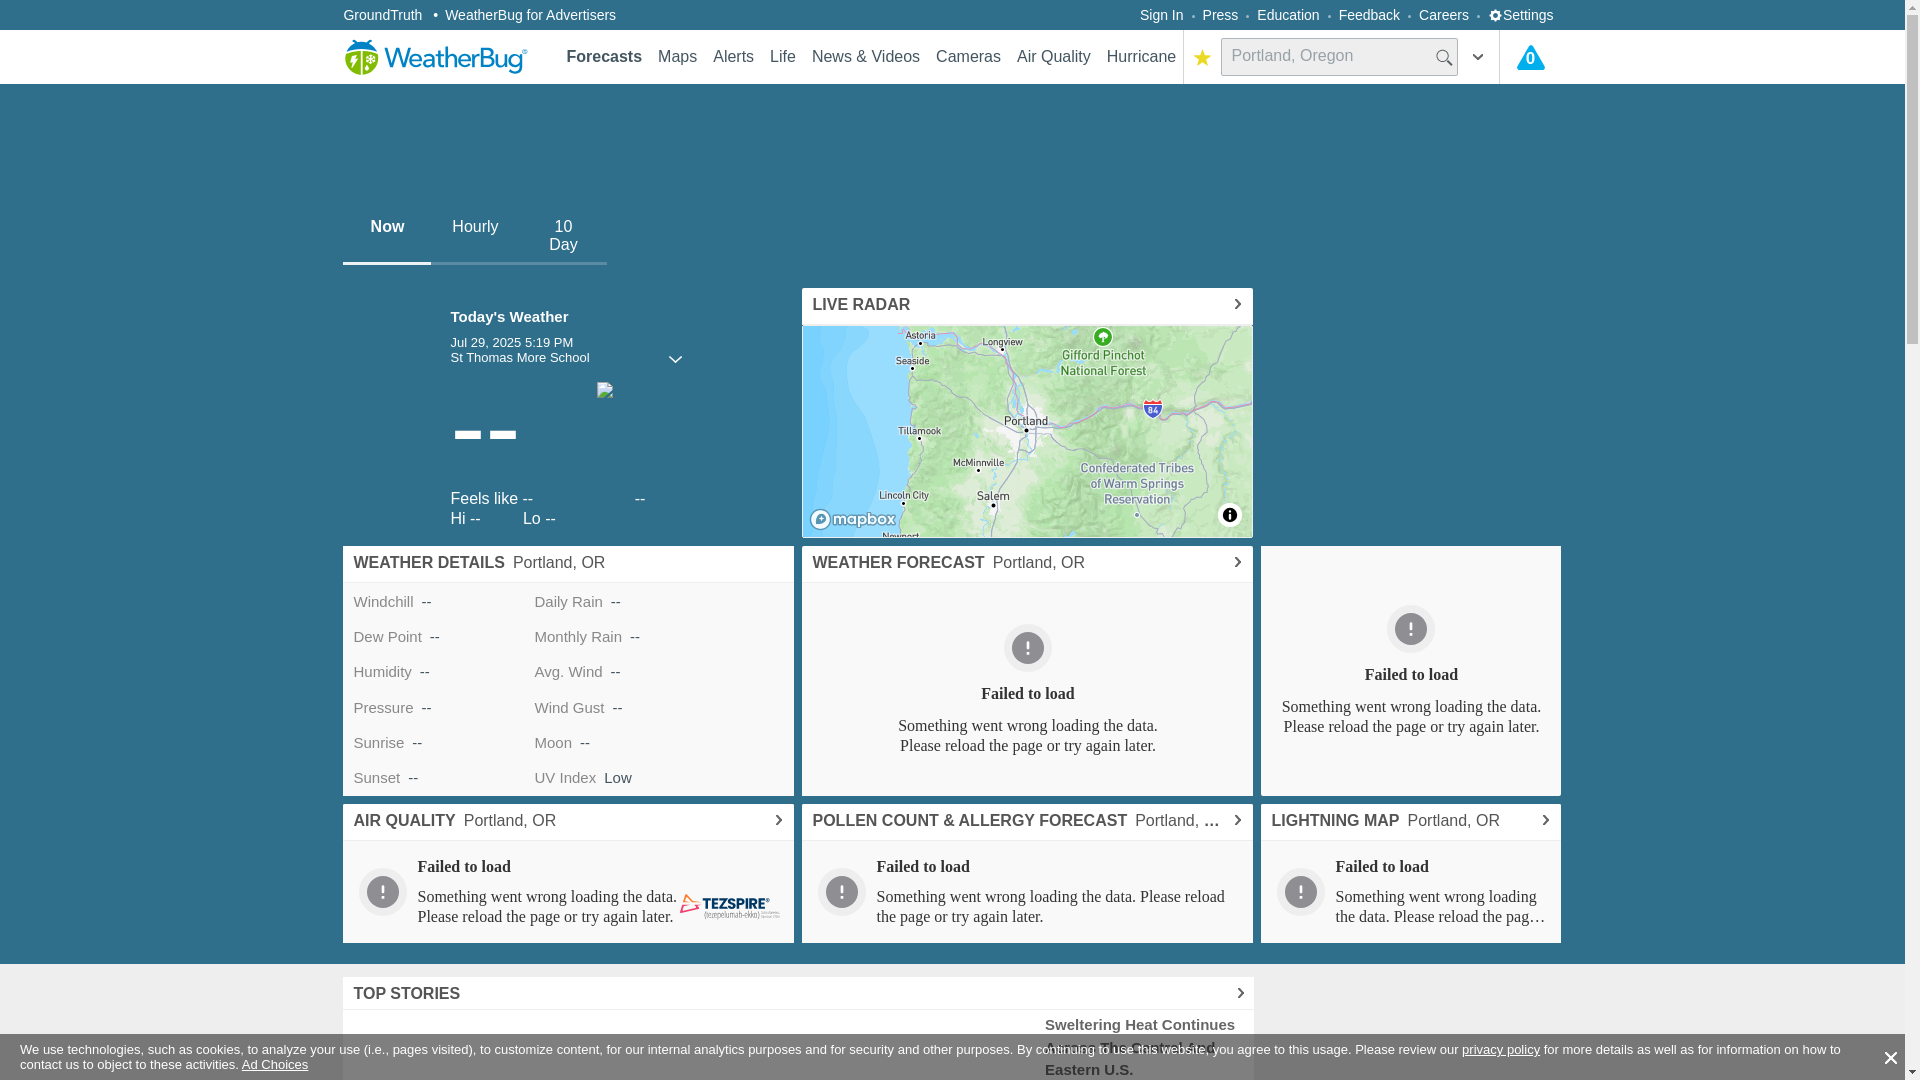The height and width of the screenshot is (1080, 1920).
Task: Click the Settings gear icon
Action: click(x=1495, y=15)
